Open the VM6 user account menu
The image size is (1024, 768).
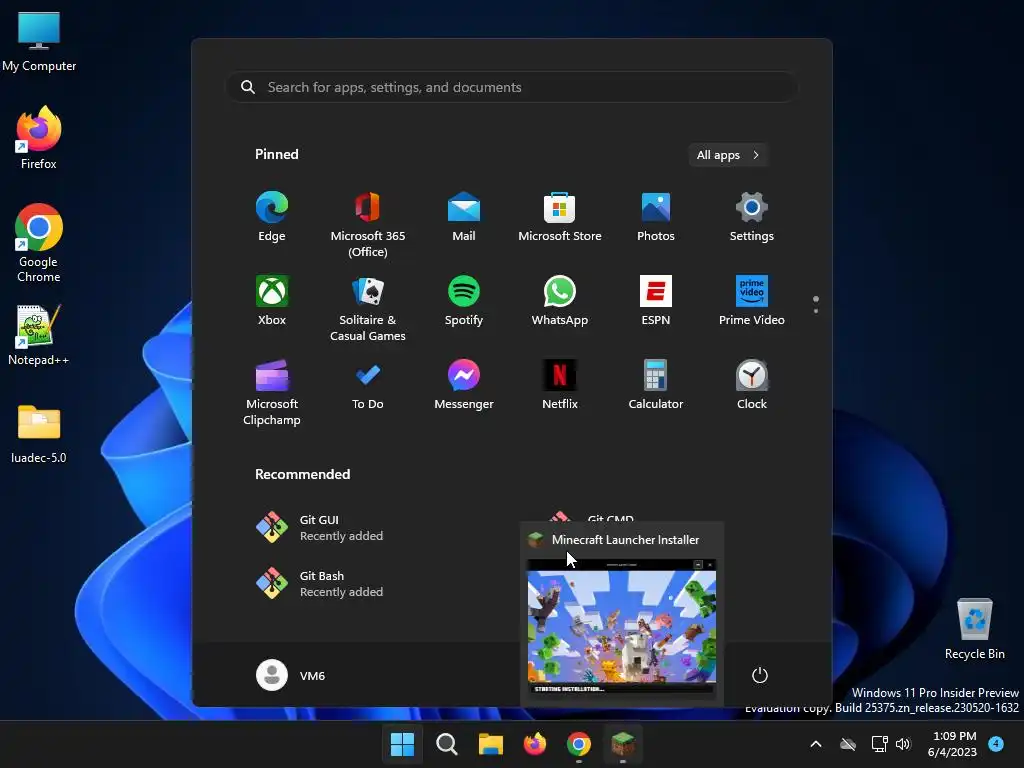[291, 675]
